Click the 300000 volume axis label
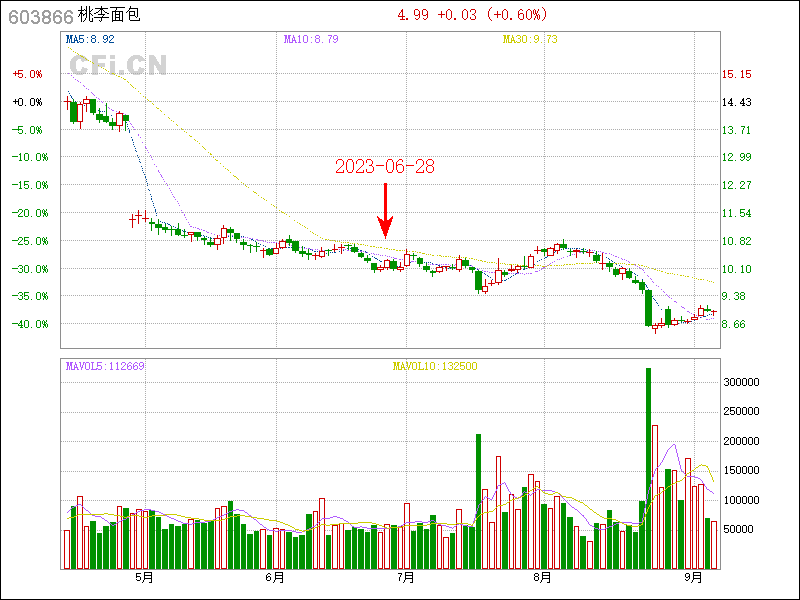The image size is (800, 600). (741, 382)
